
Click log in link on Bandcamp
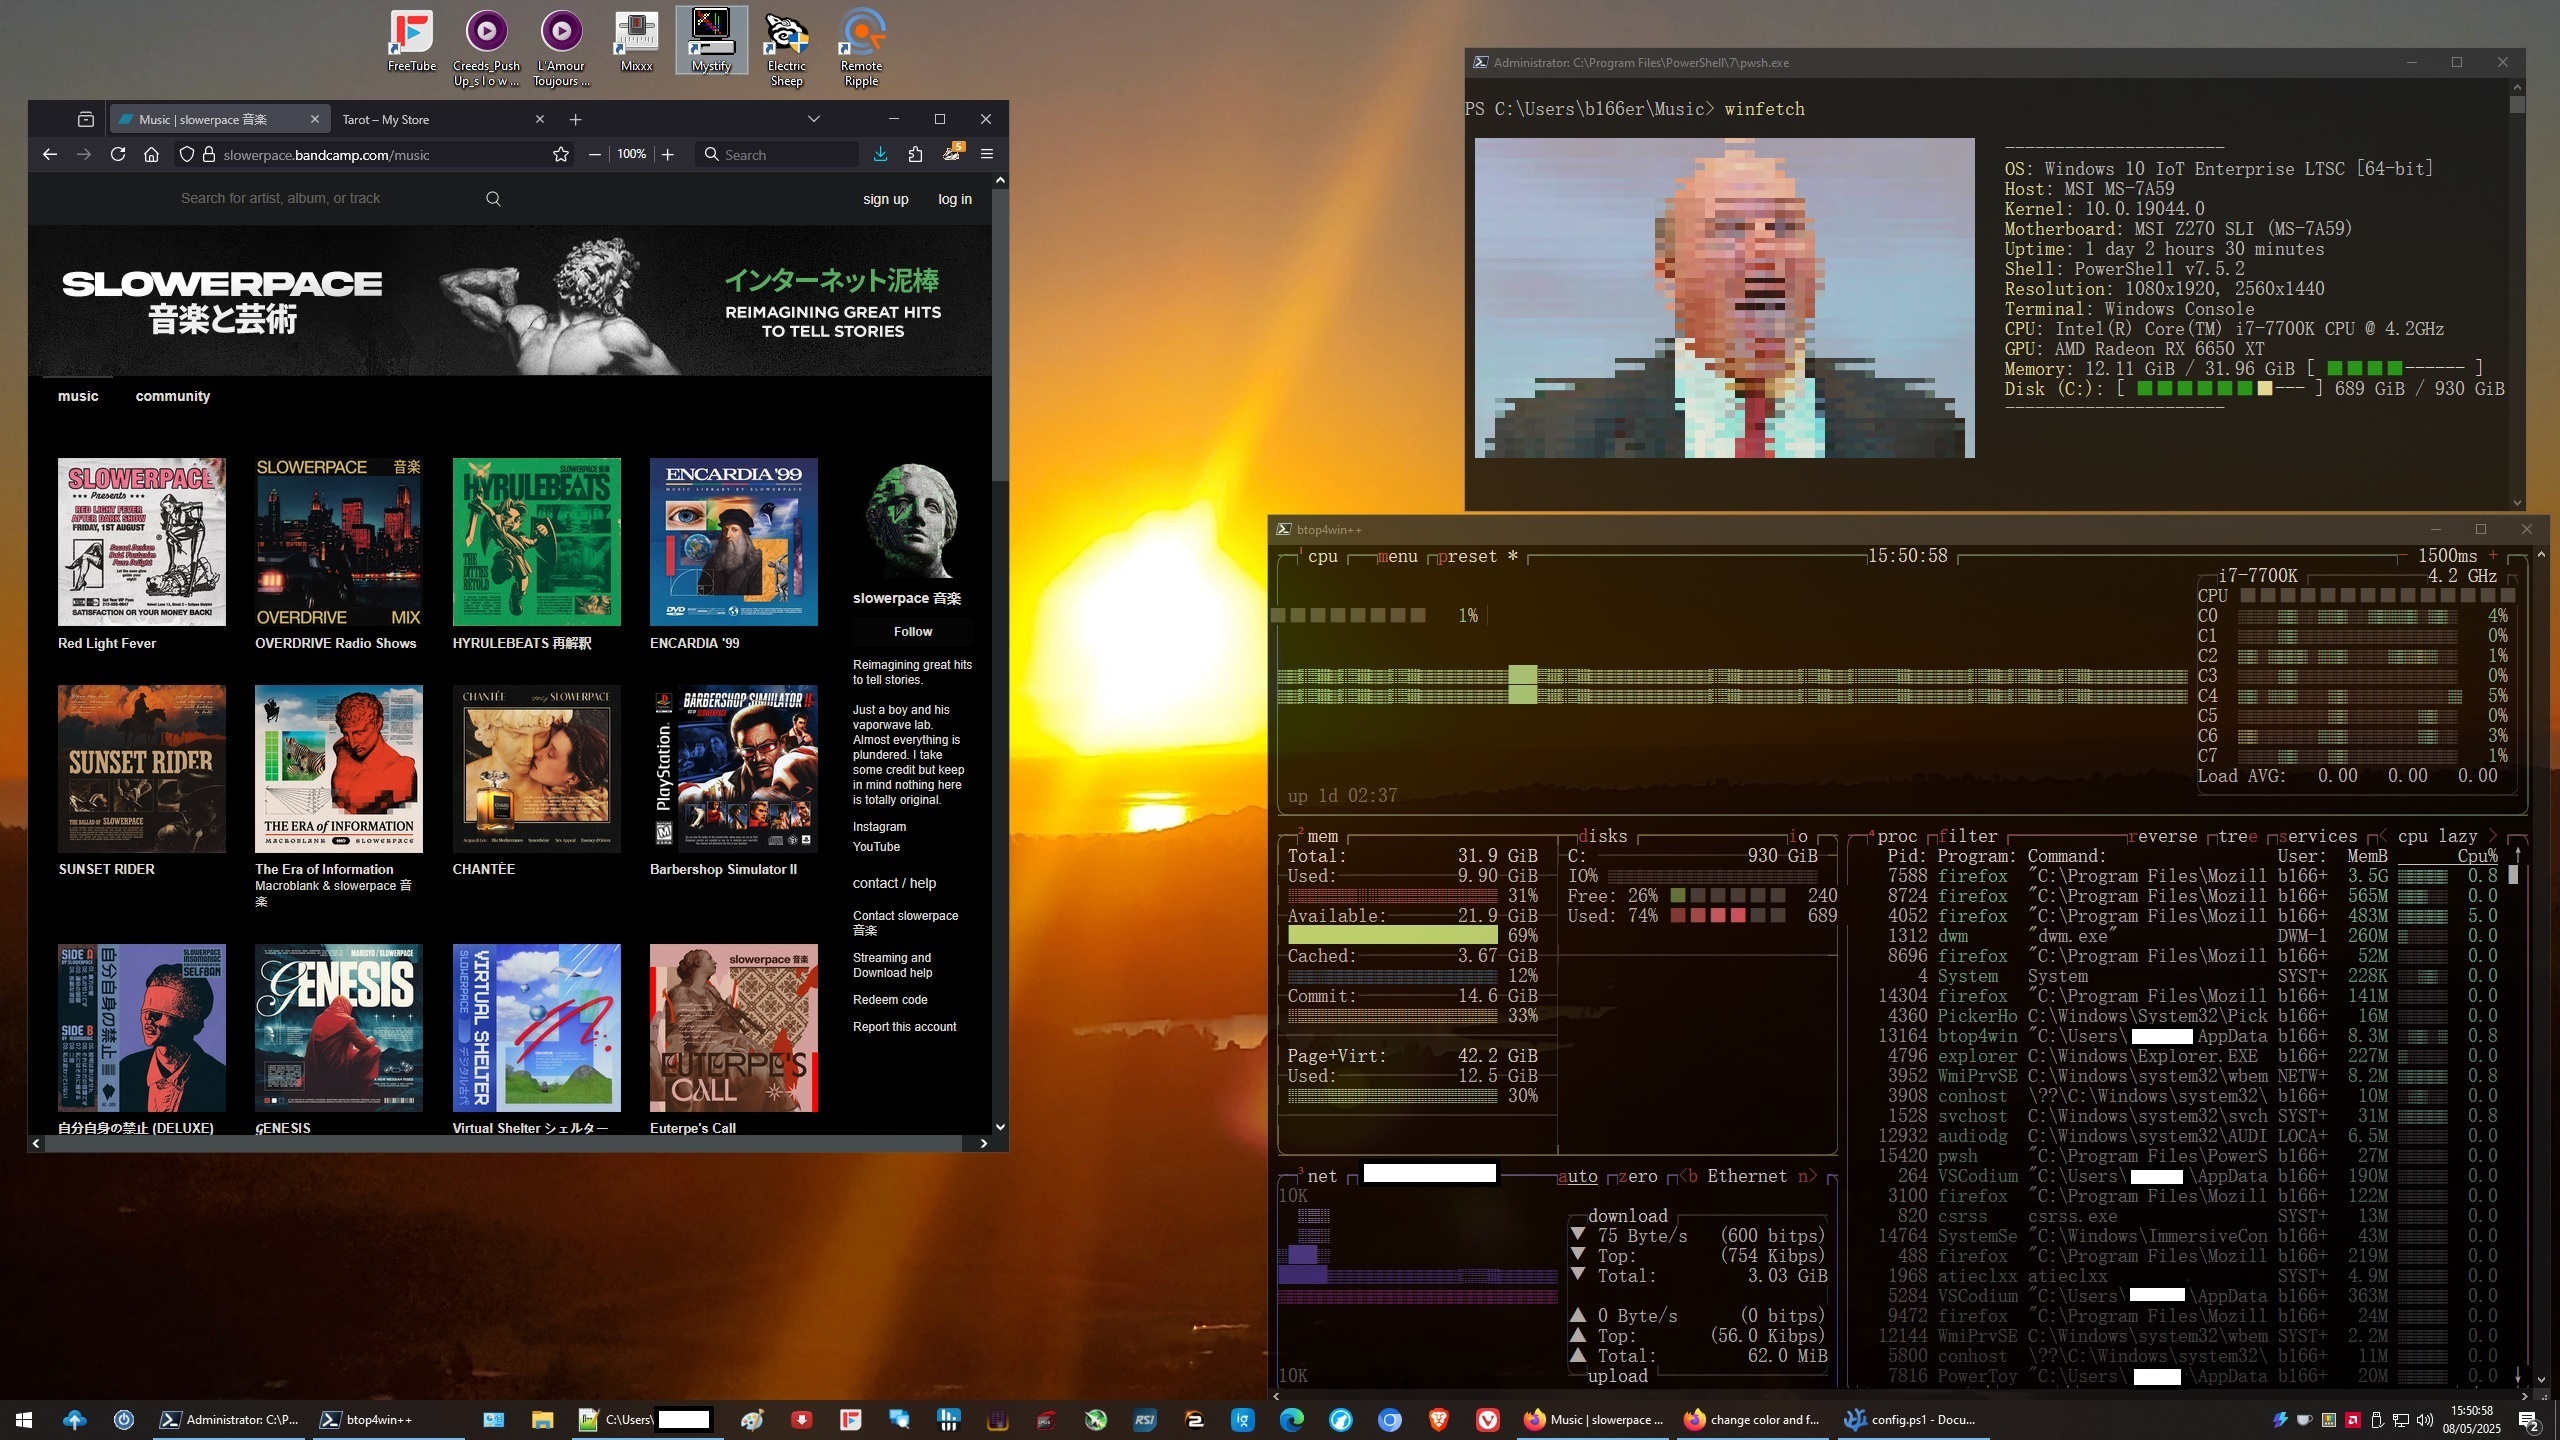[954, 199]
